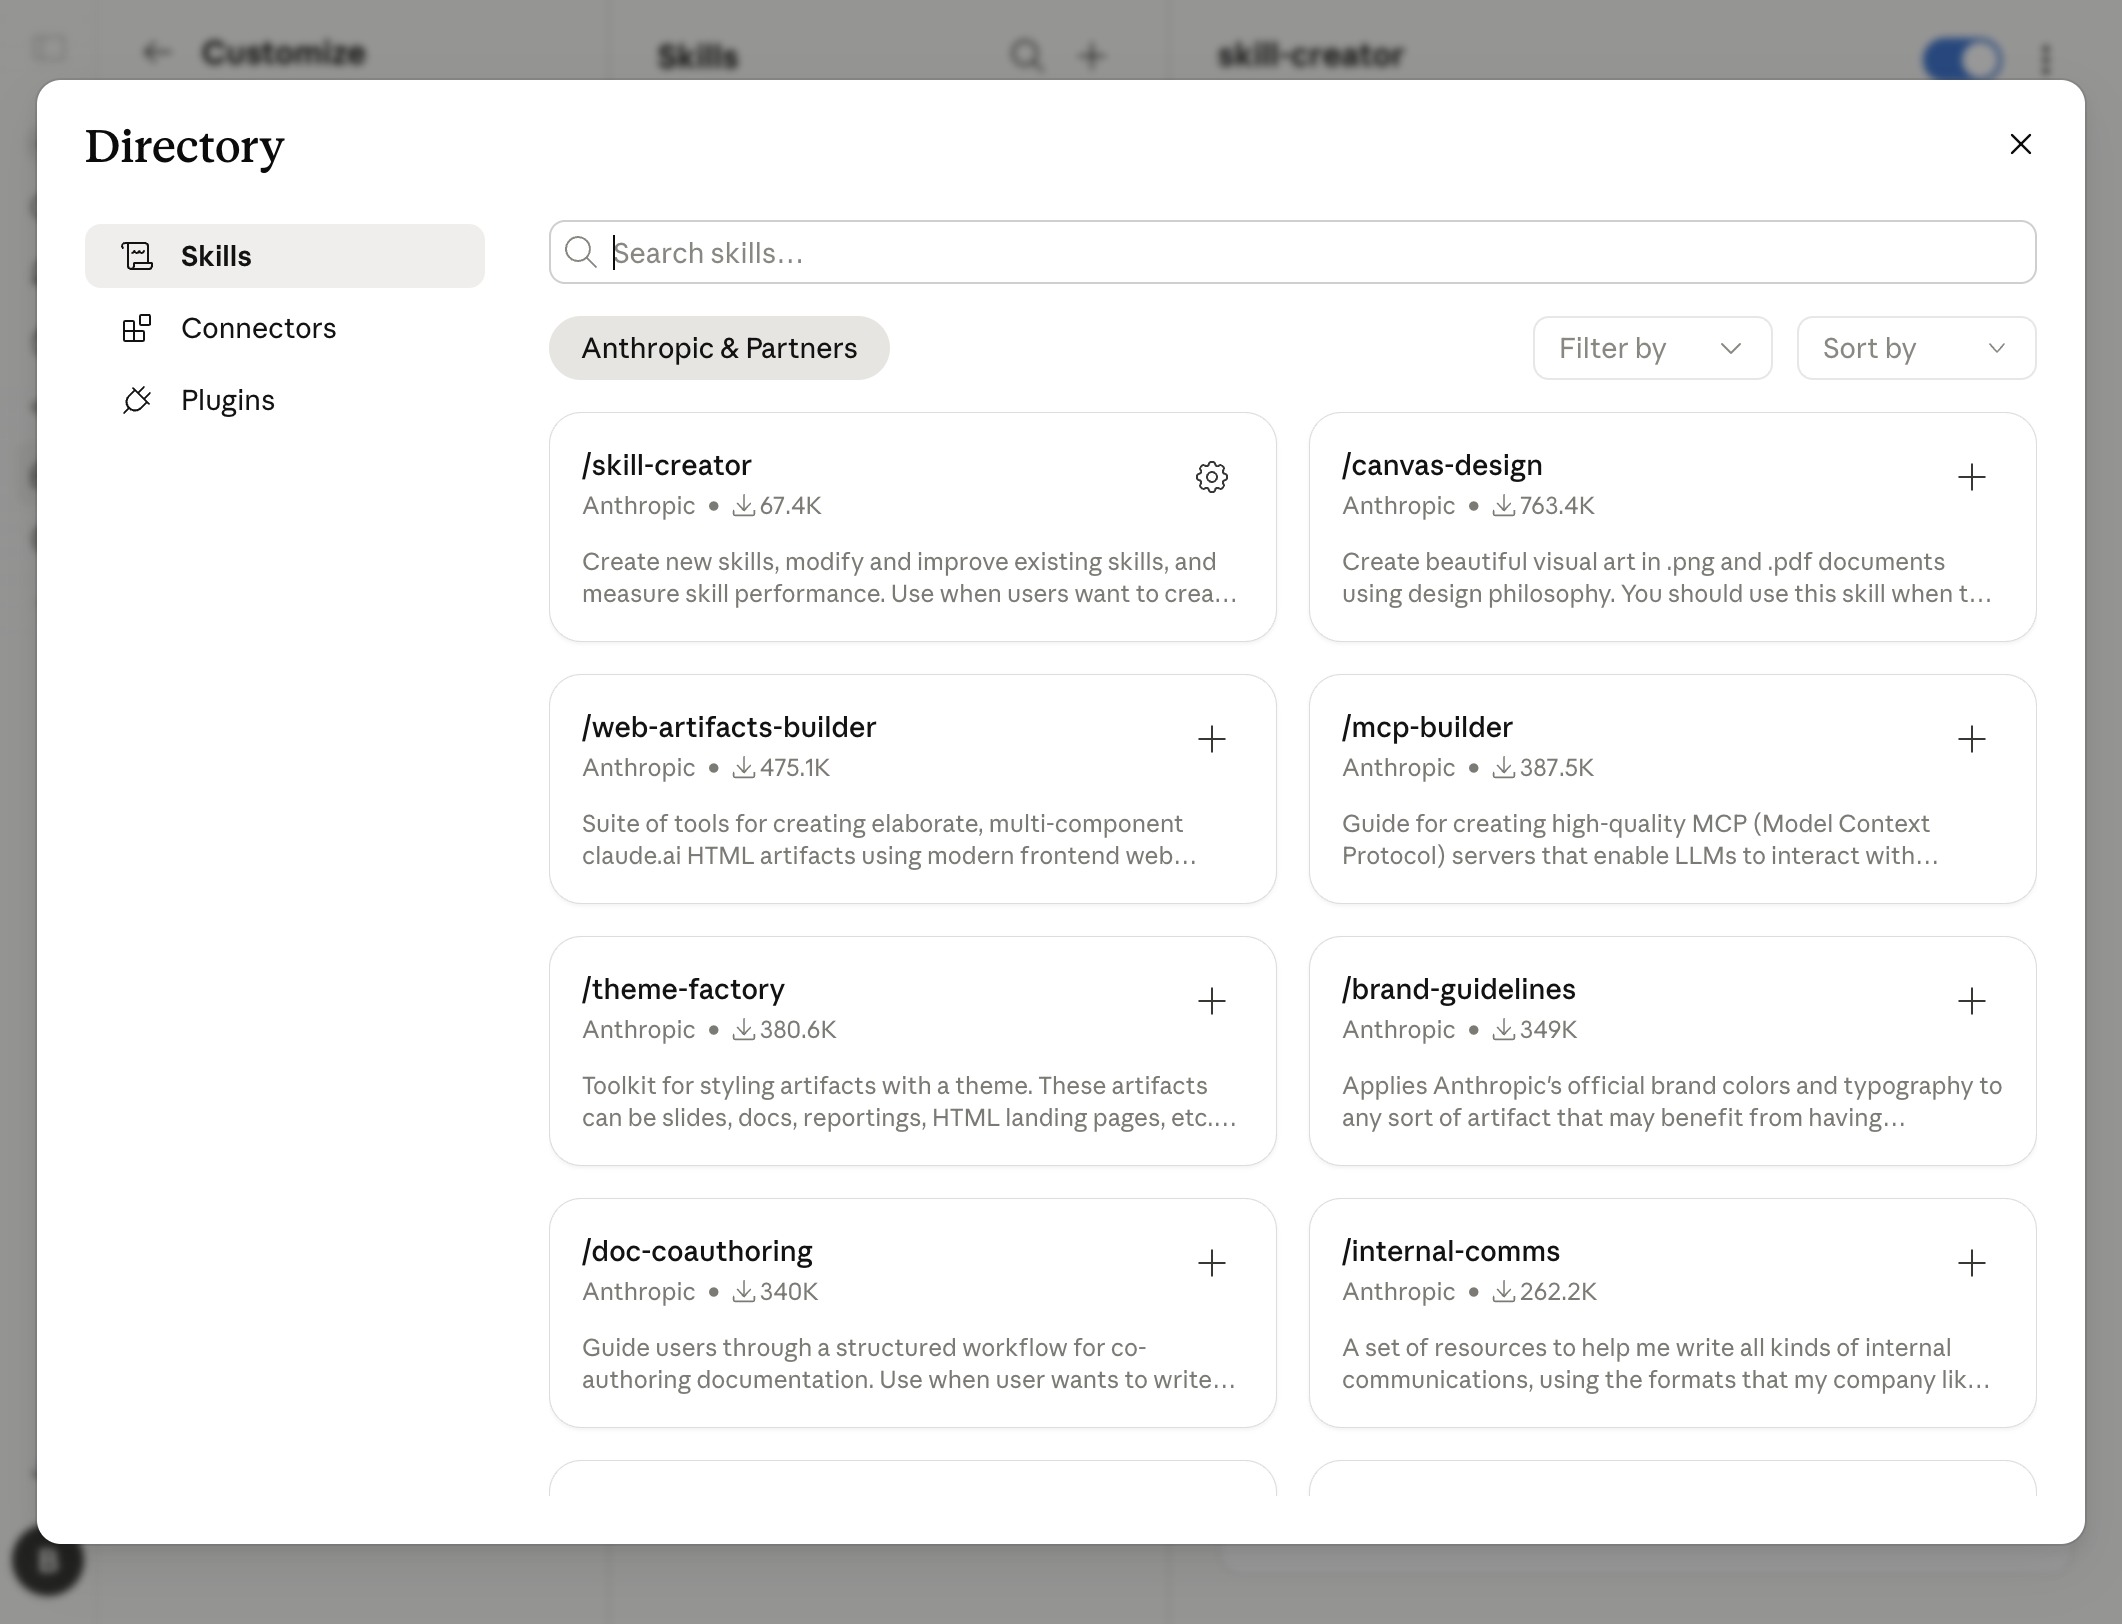Select the Anthropic & Partners filter chip
The image size is (2122, 1624).
pos(719,348)
